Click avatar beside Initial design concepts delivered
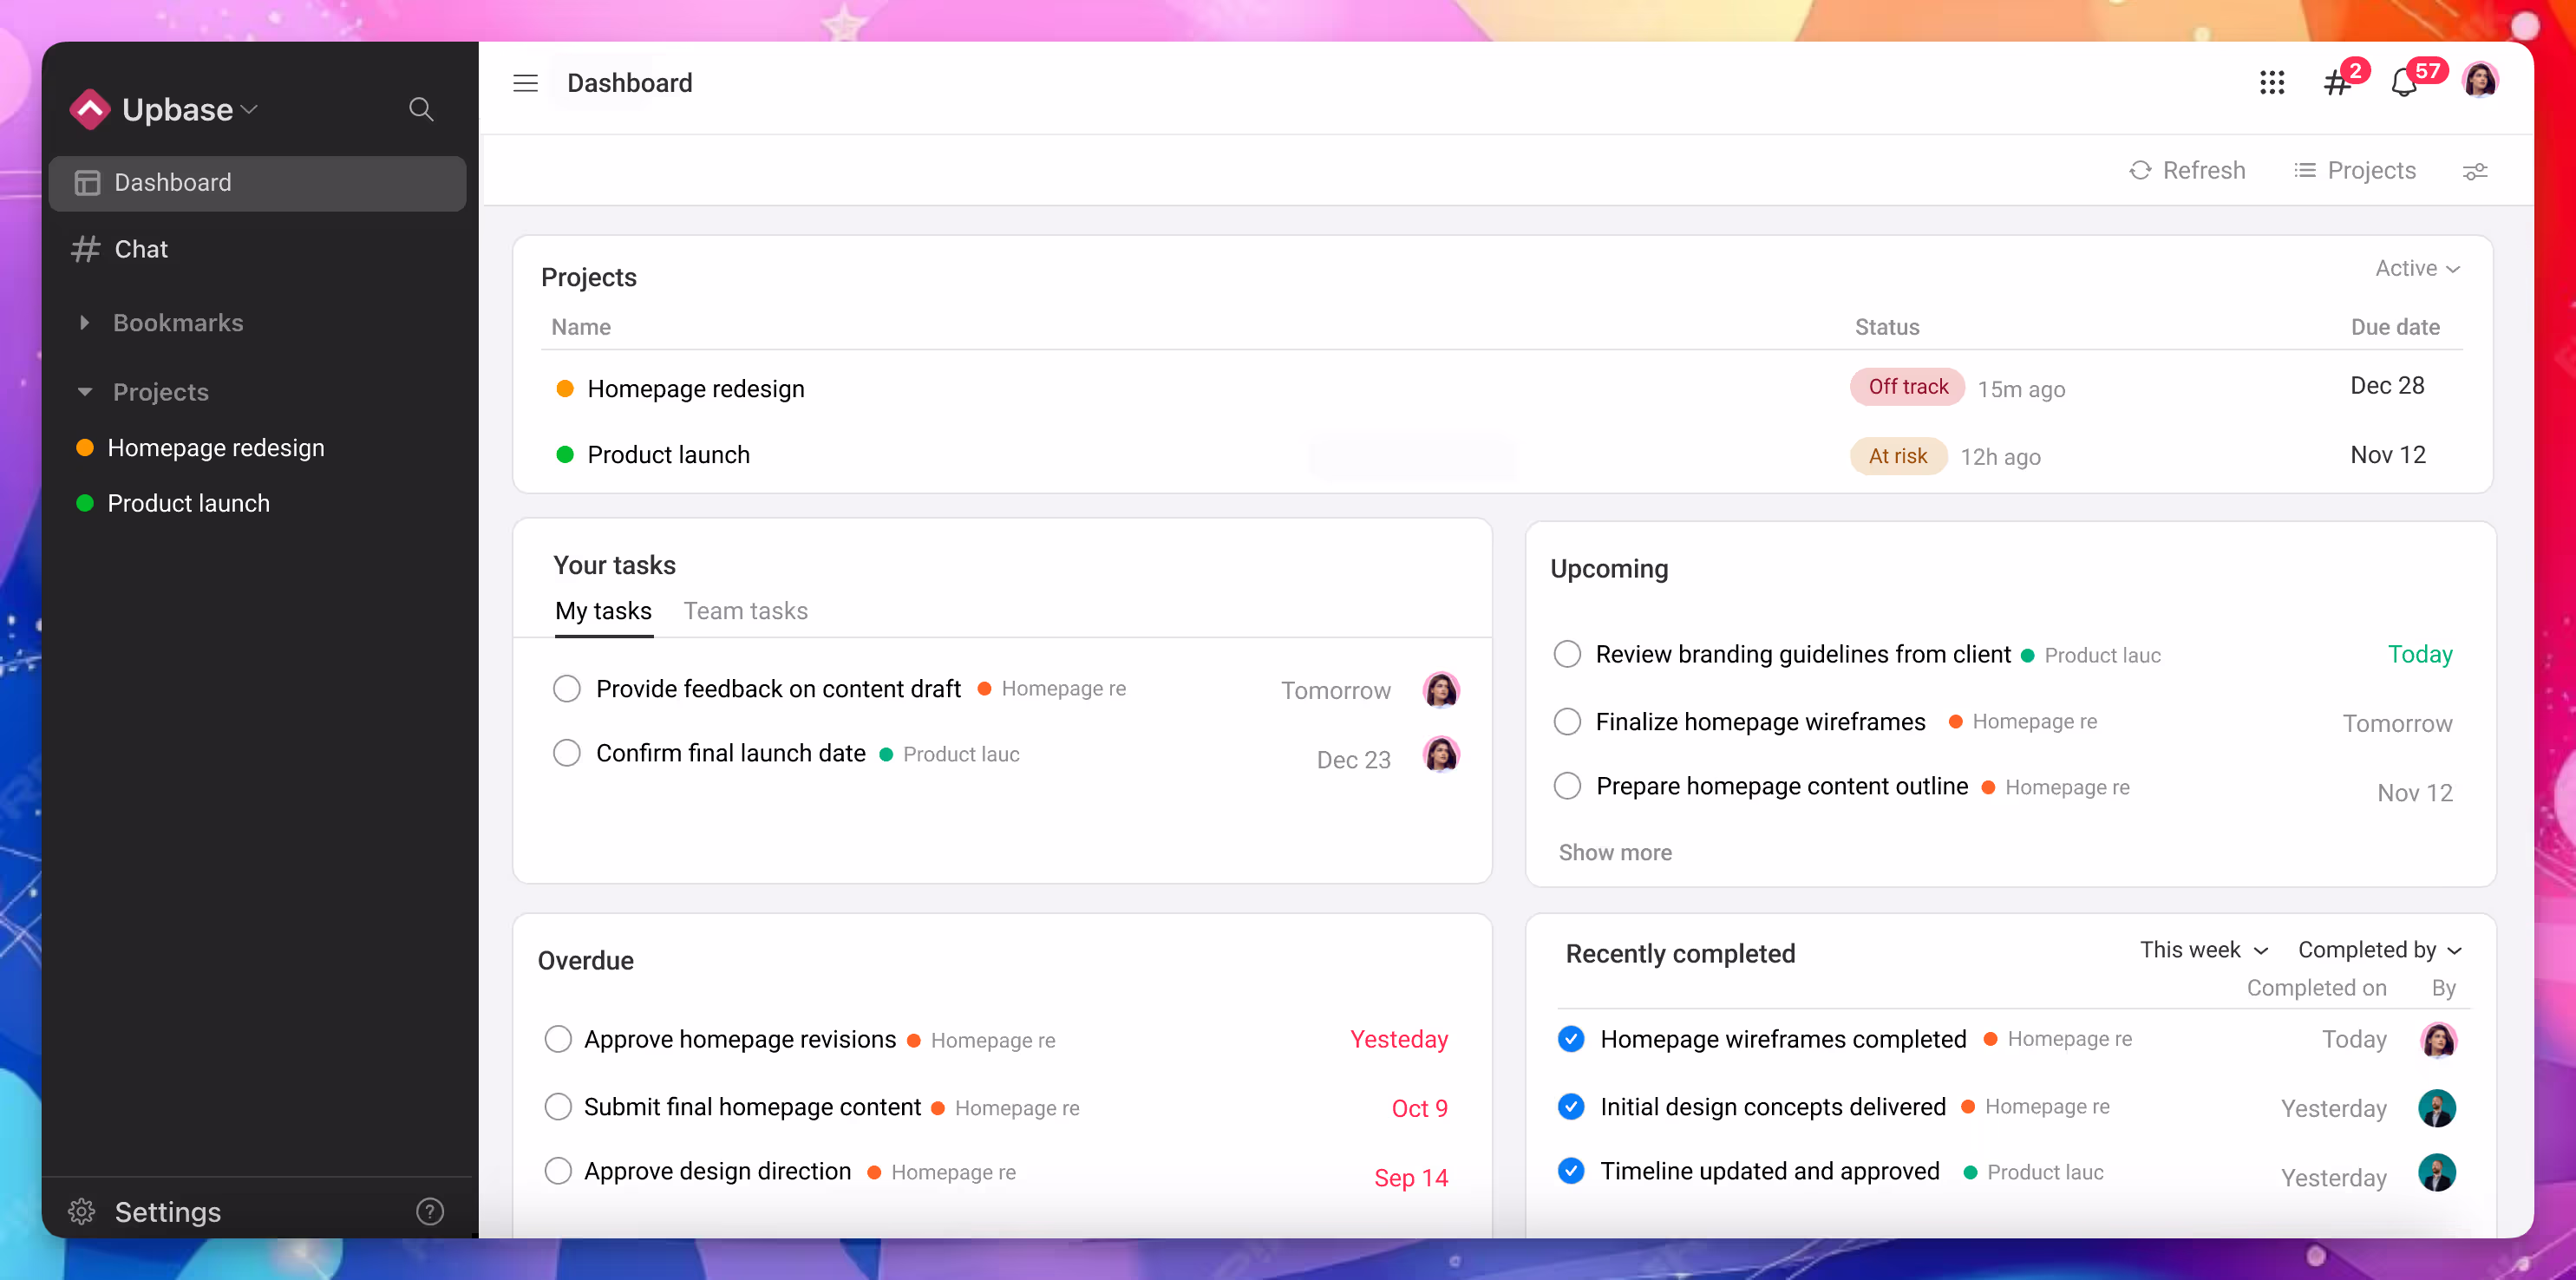 point(2436,1108)
